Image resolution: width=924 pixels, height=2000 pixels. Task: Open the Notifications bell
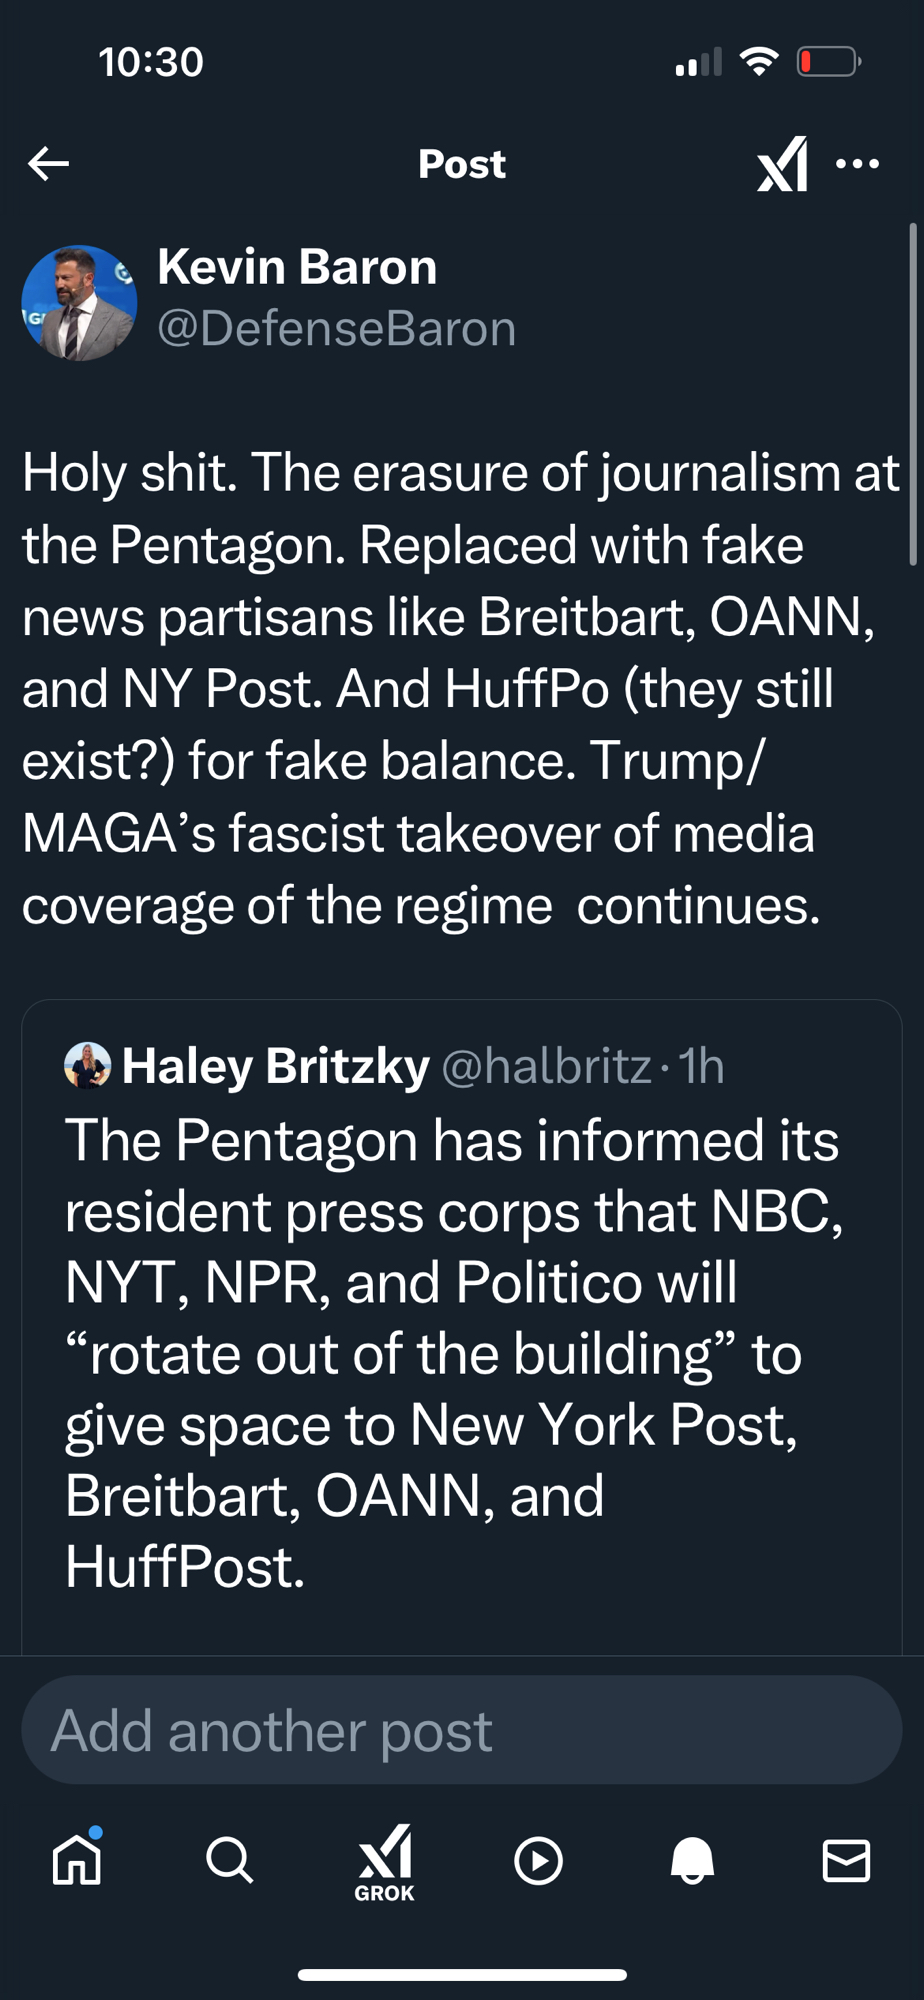692,1860
